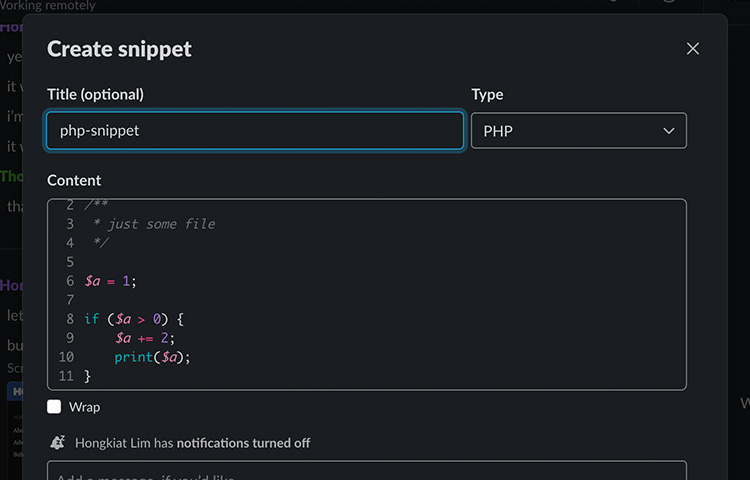Click the chevron arrow in the Type dropdown

click(x=669, y=131)
